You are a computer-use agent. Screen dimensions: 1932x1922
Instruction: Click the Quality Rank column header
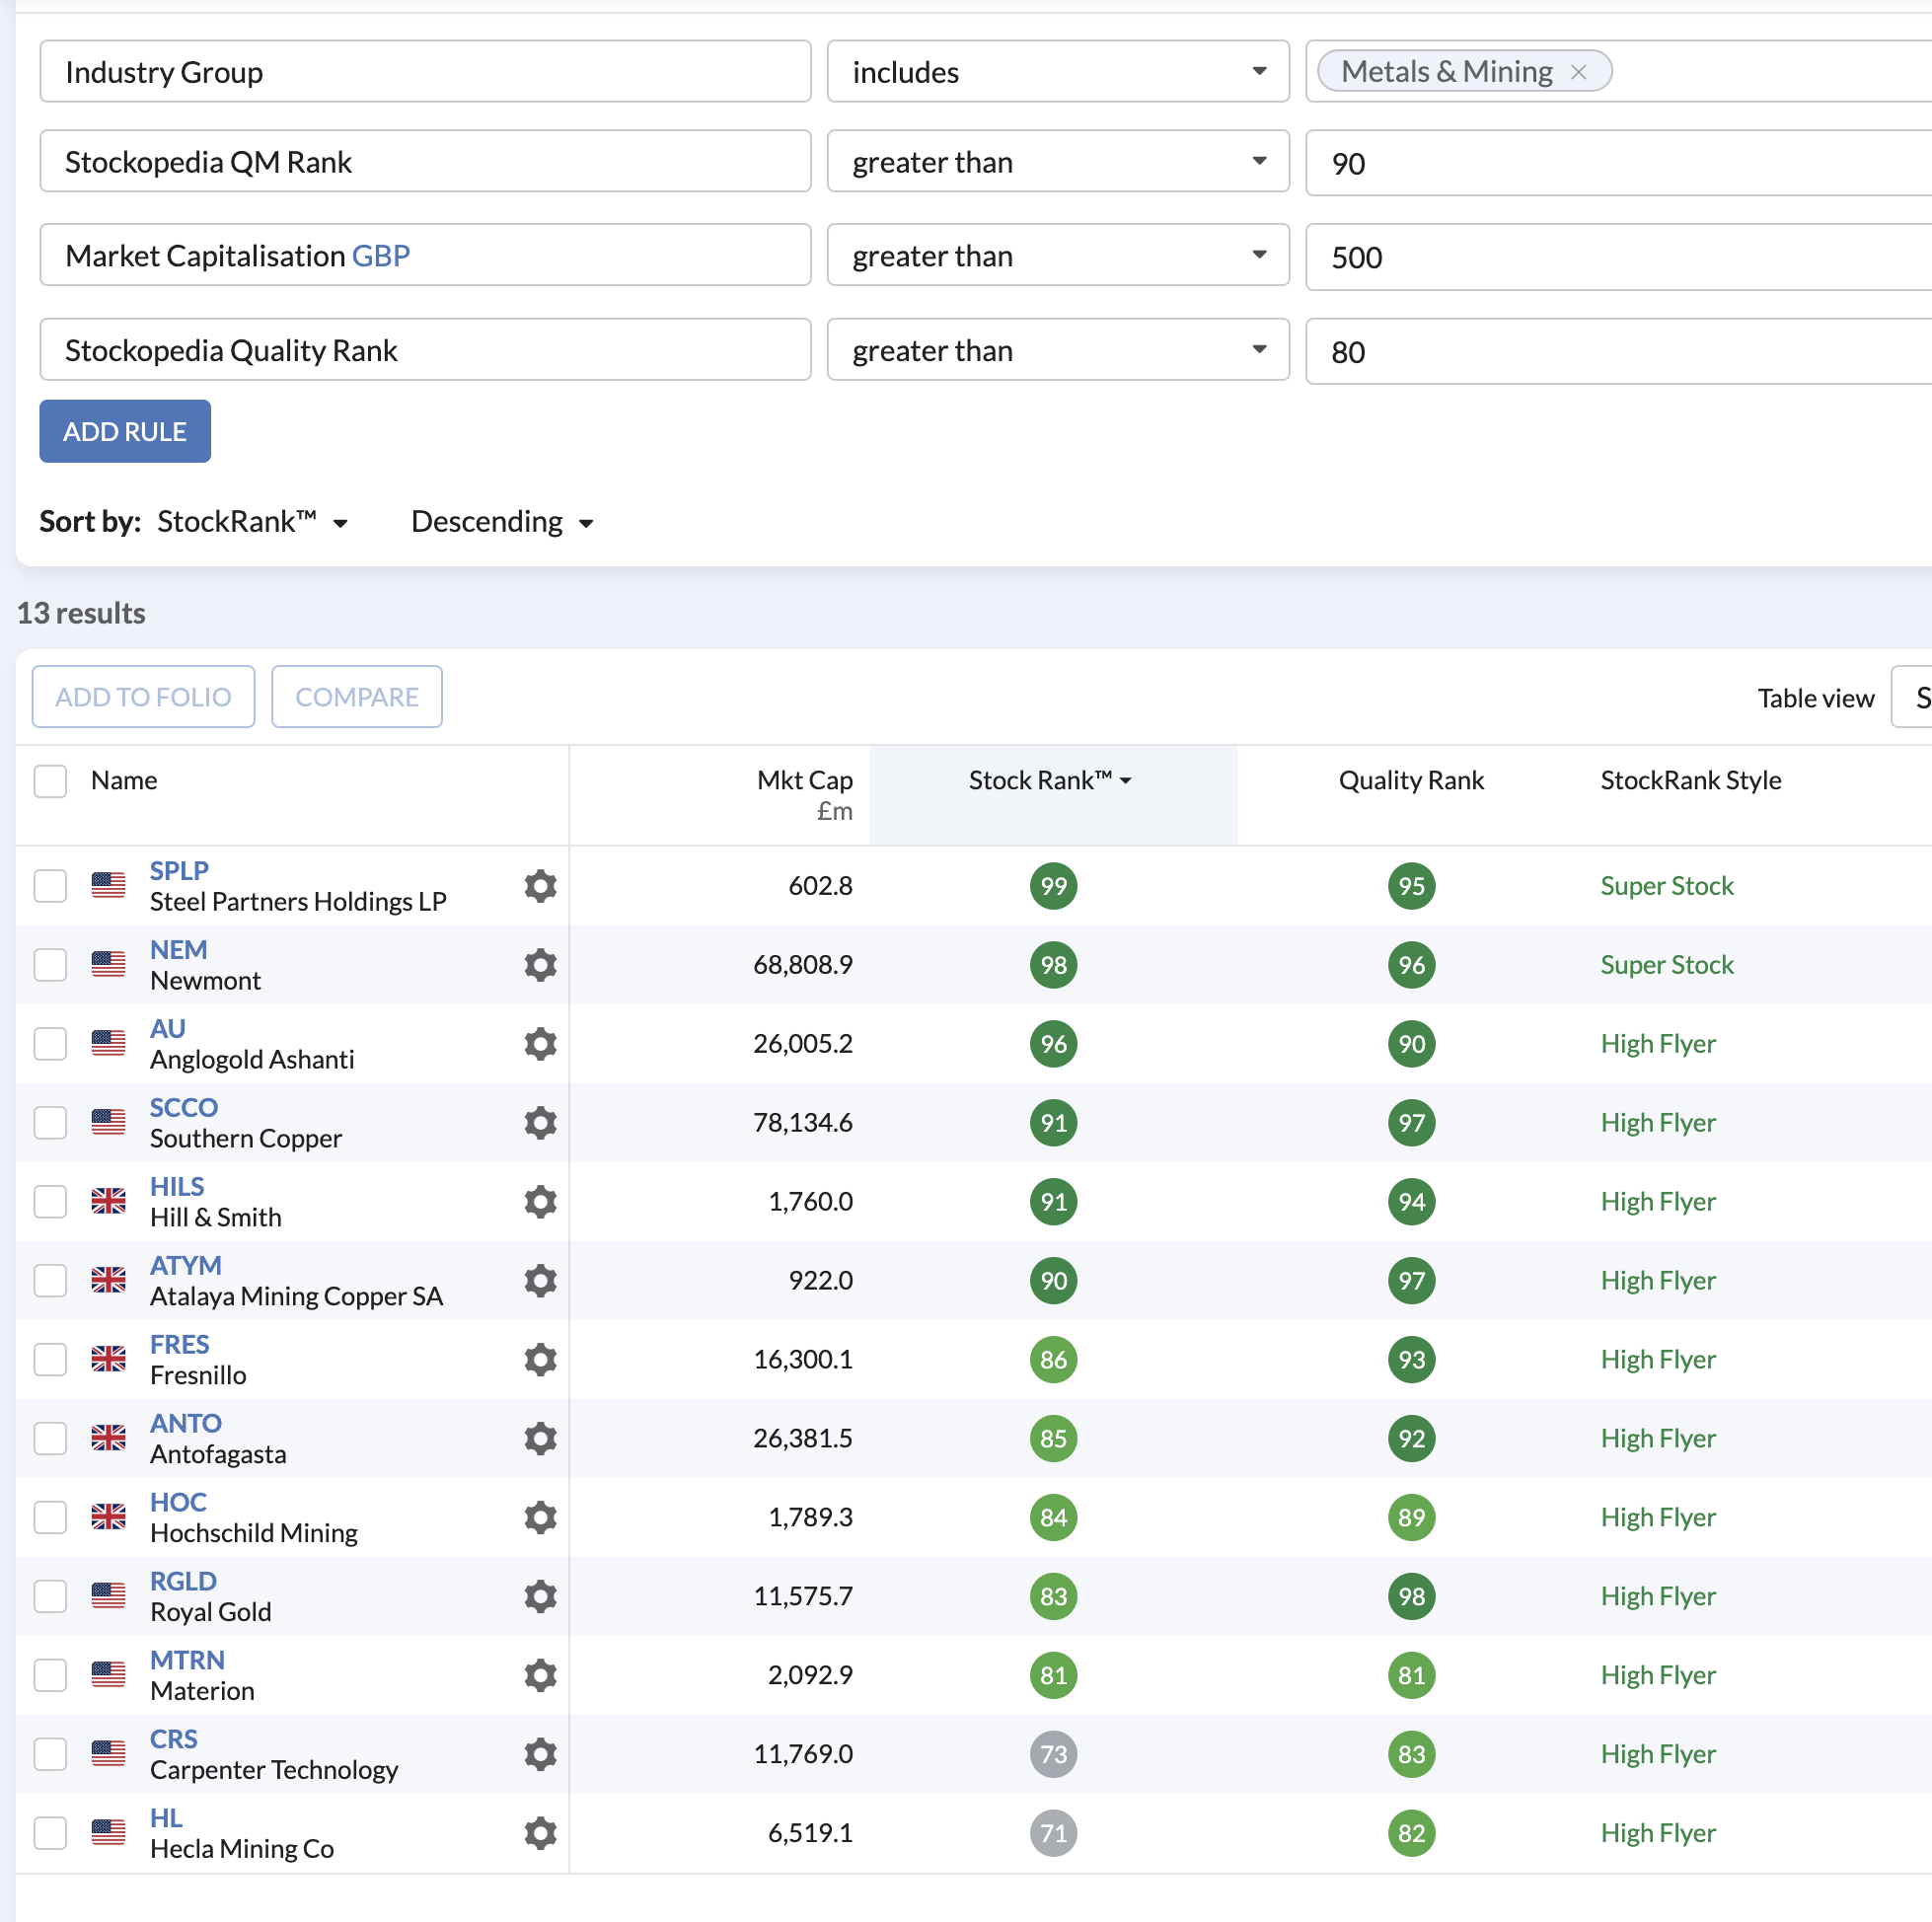click(1411, 781)
